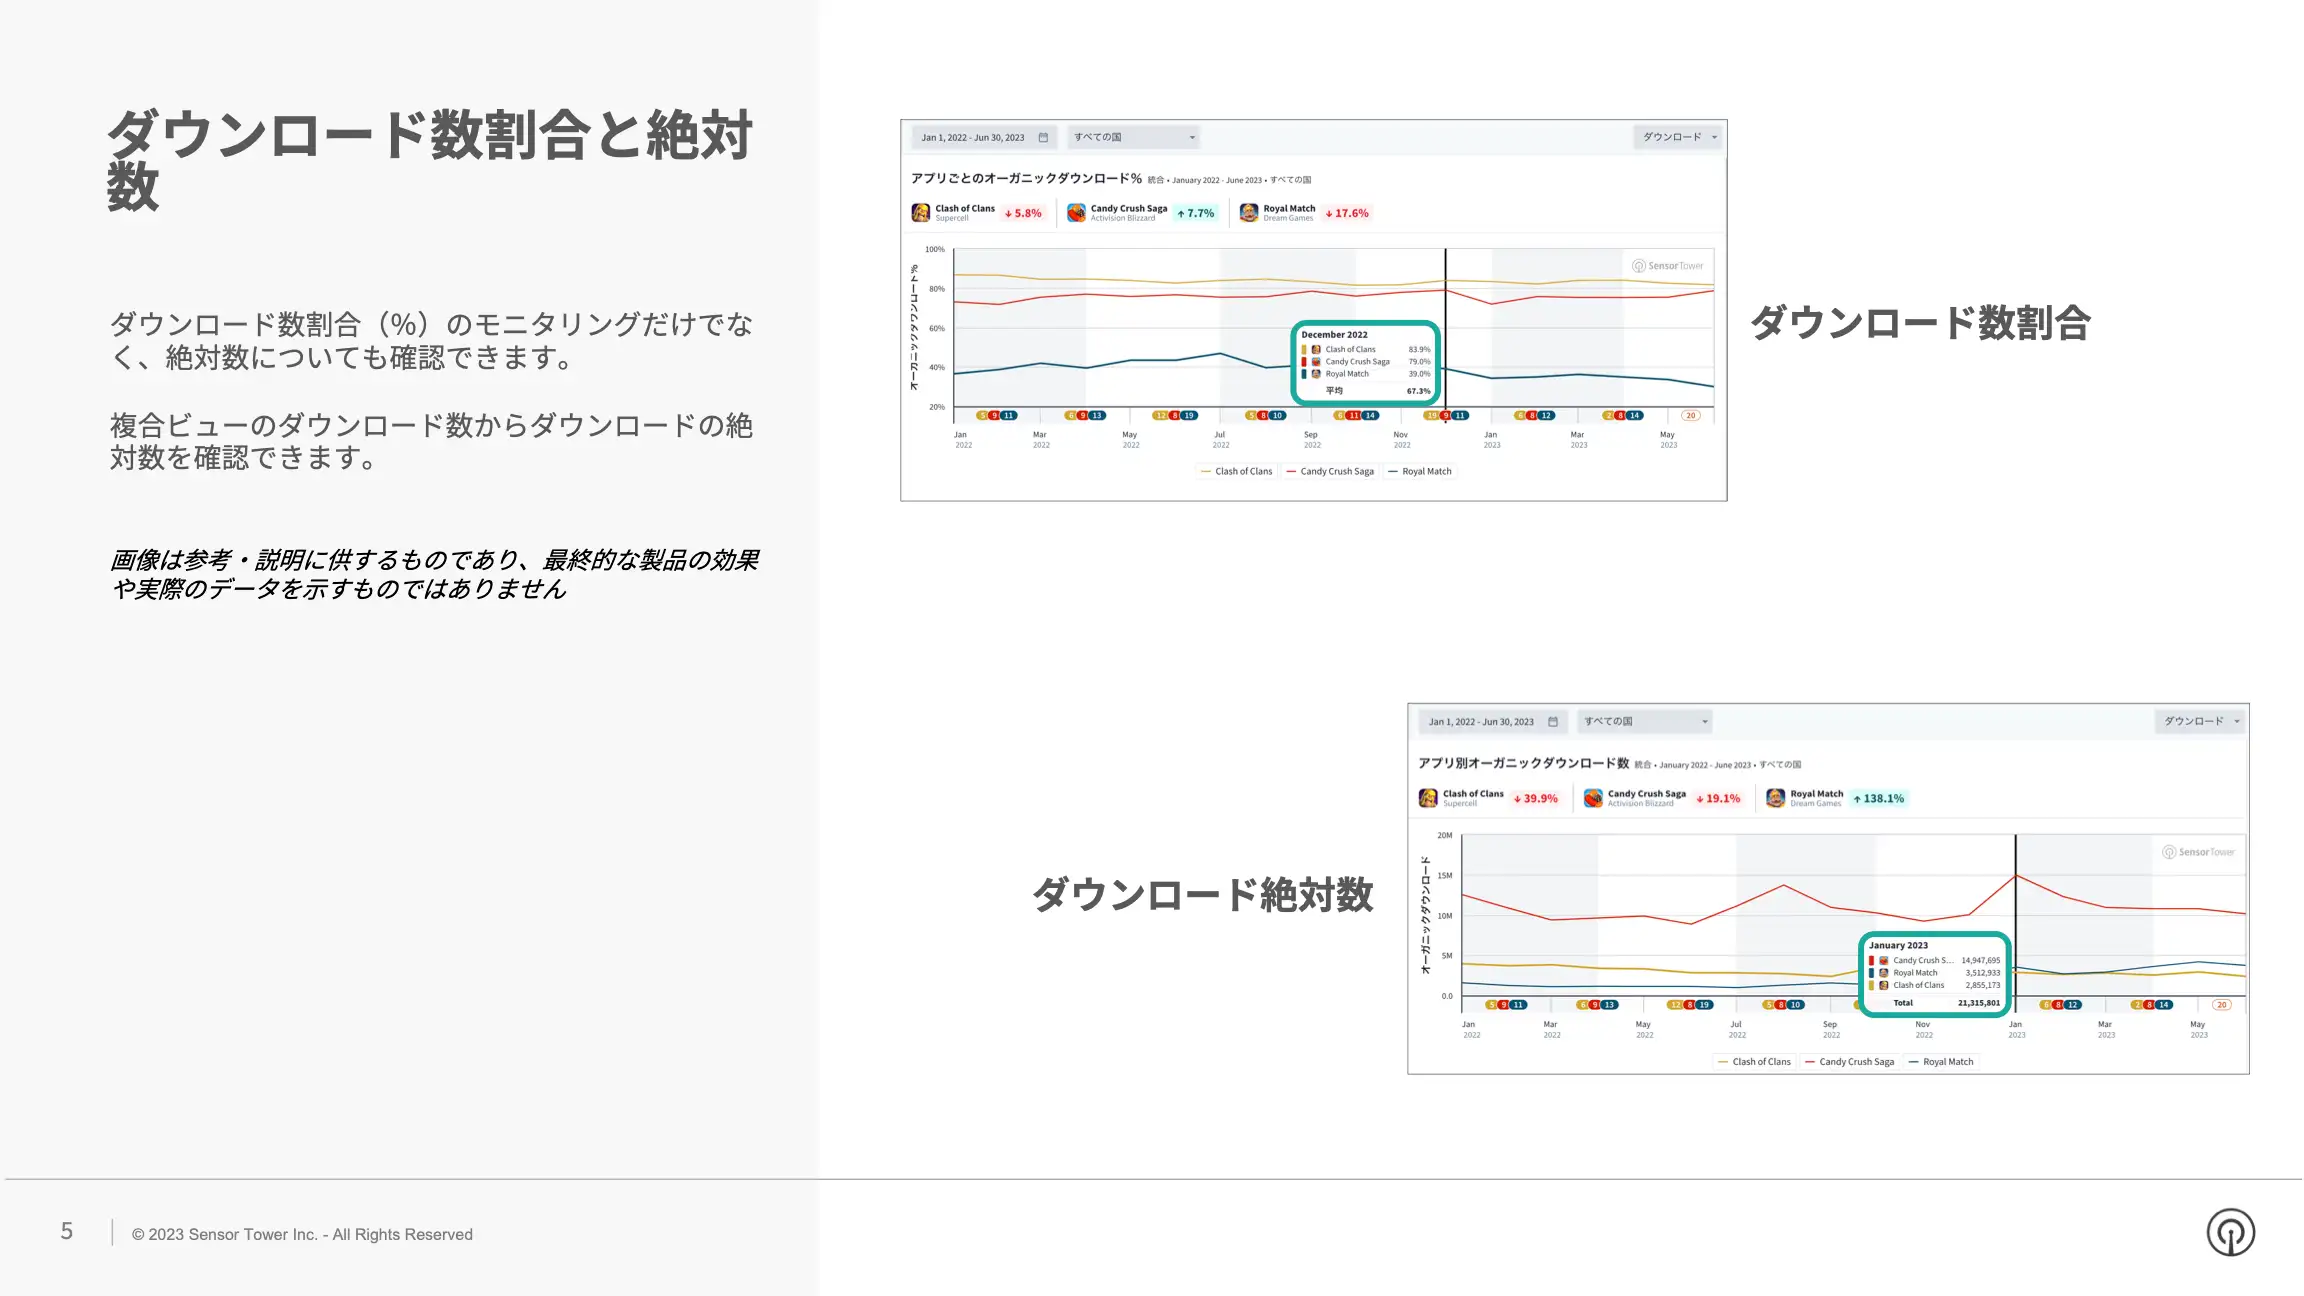Viewport: 2304px width, 1296px height.
Task: Click red swatch in December 2022 tooltip
Action: point(1304,362)
